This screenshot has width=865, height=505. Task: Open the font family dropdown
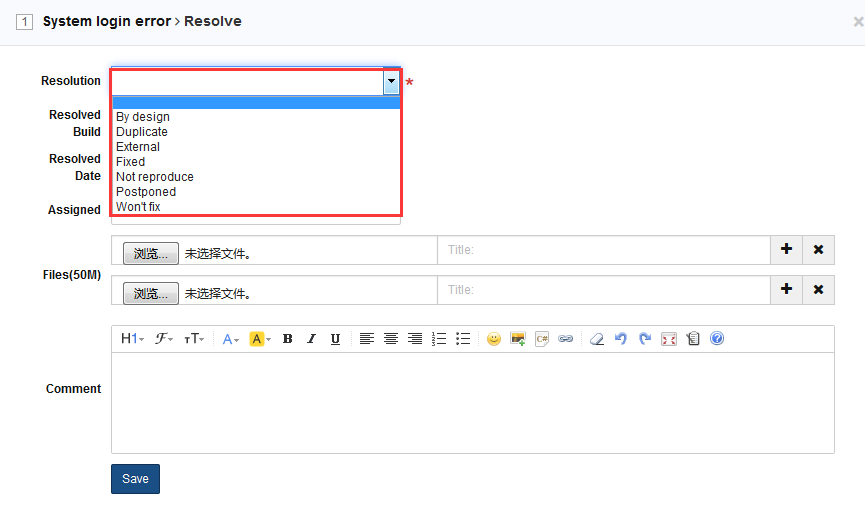(x=164, y=339)
